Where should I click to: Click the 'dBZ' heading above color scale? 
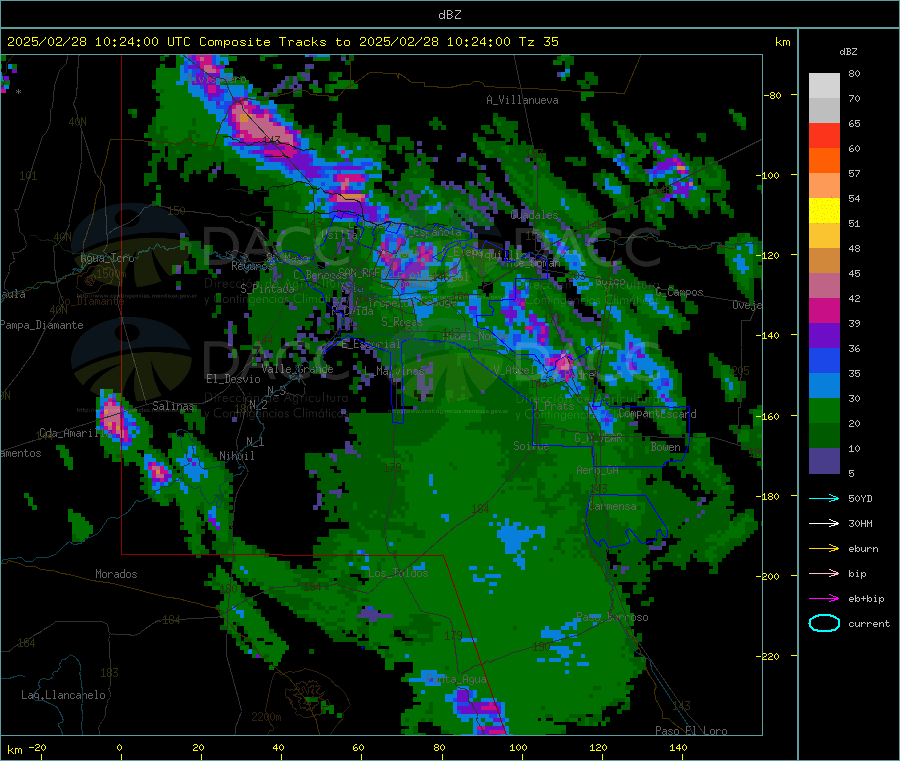coord(848,52)
